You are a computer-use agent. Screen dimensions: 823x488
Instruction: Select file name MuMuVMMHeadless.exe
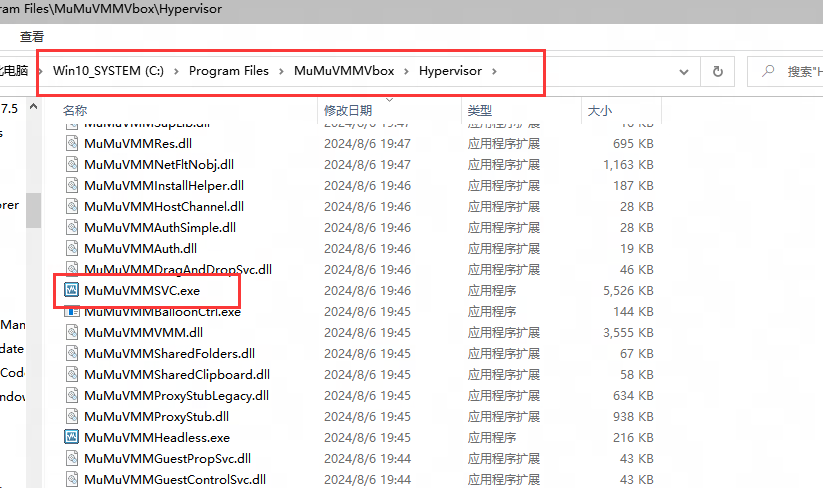[x=157, y=437]
